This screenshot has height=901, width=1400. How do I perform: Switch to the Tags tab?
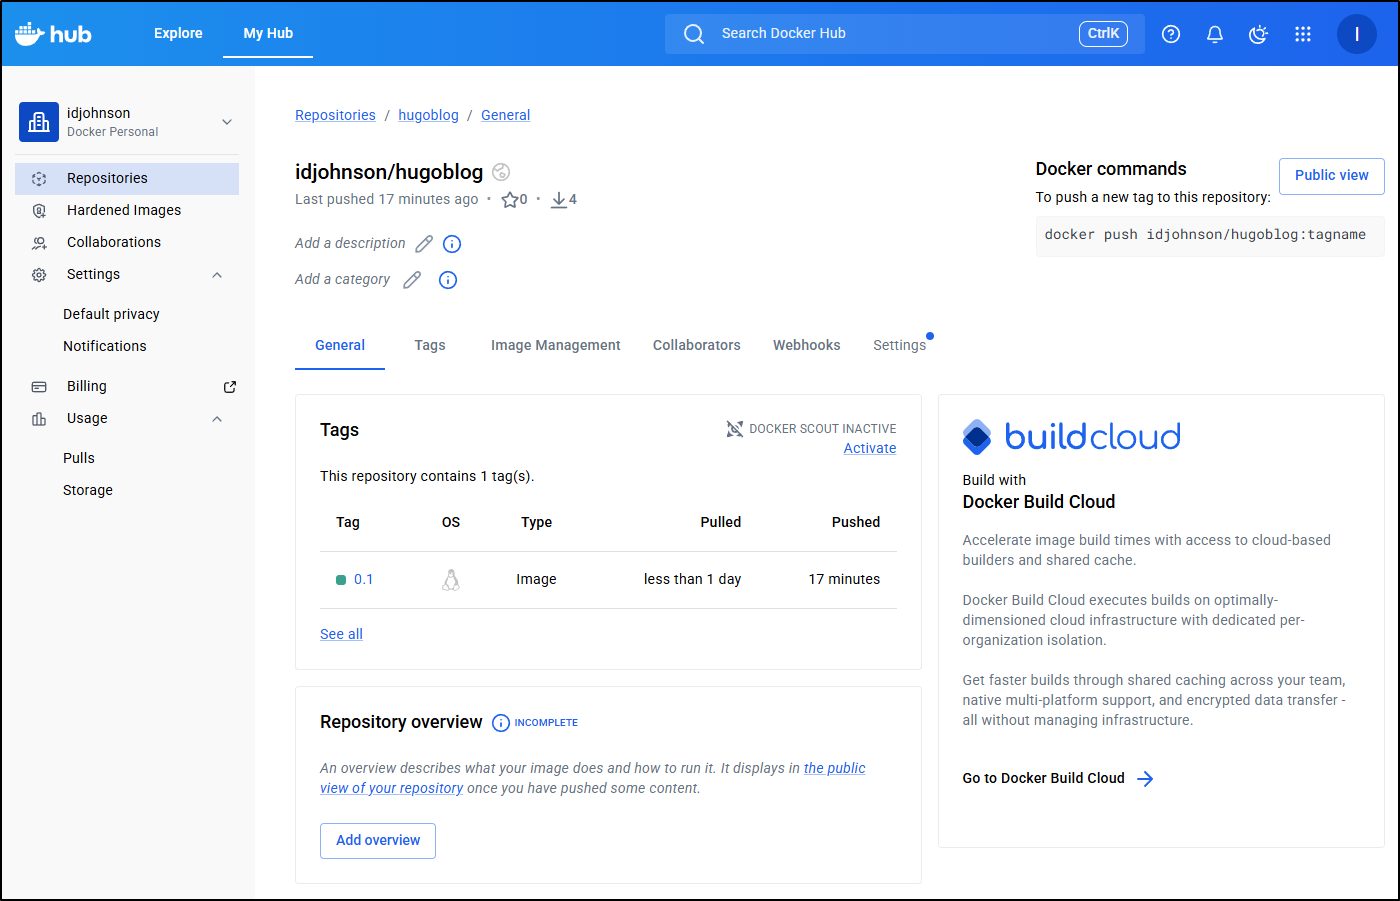[x=430, y=345]
